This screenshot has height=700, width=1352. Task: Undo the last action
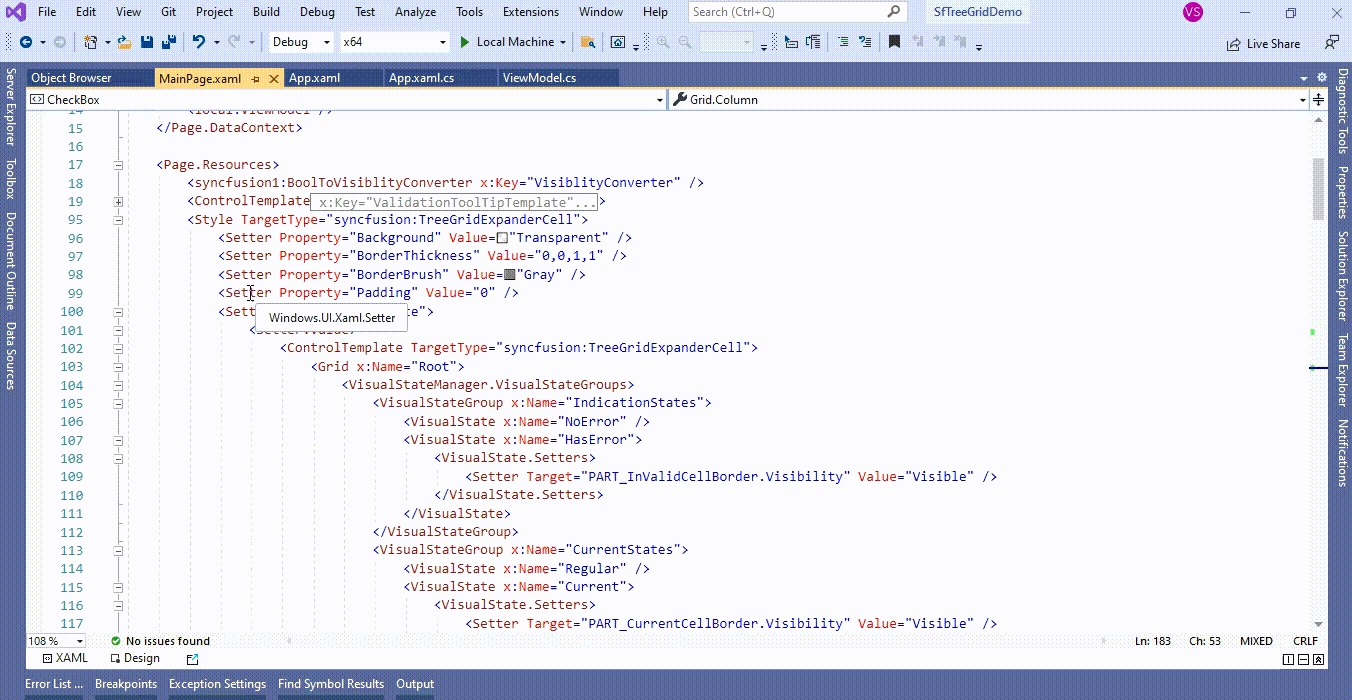tap(198, 42)
